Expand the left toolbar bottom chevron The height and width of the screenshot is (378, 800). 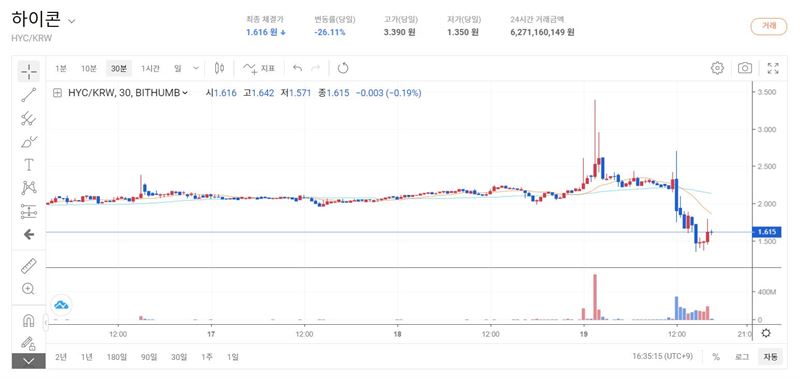click(x=29, y=361)
